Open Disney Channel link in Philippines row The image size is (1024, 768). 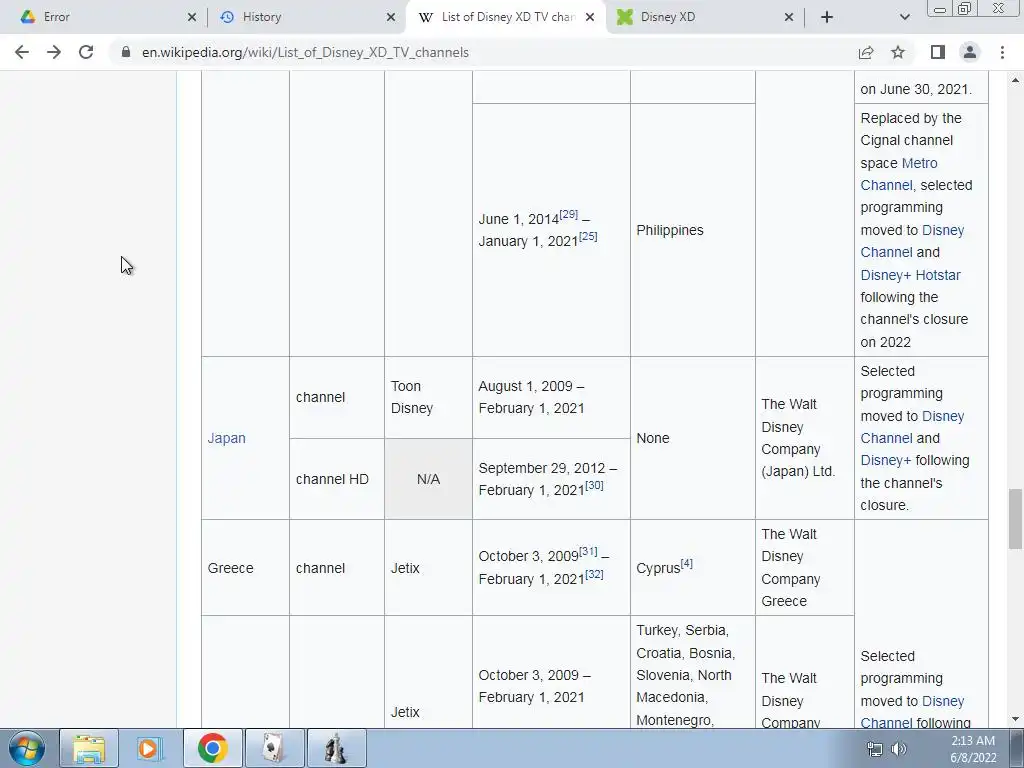(912, 242)
